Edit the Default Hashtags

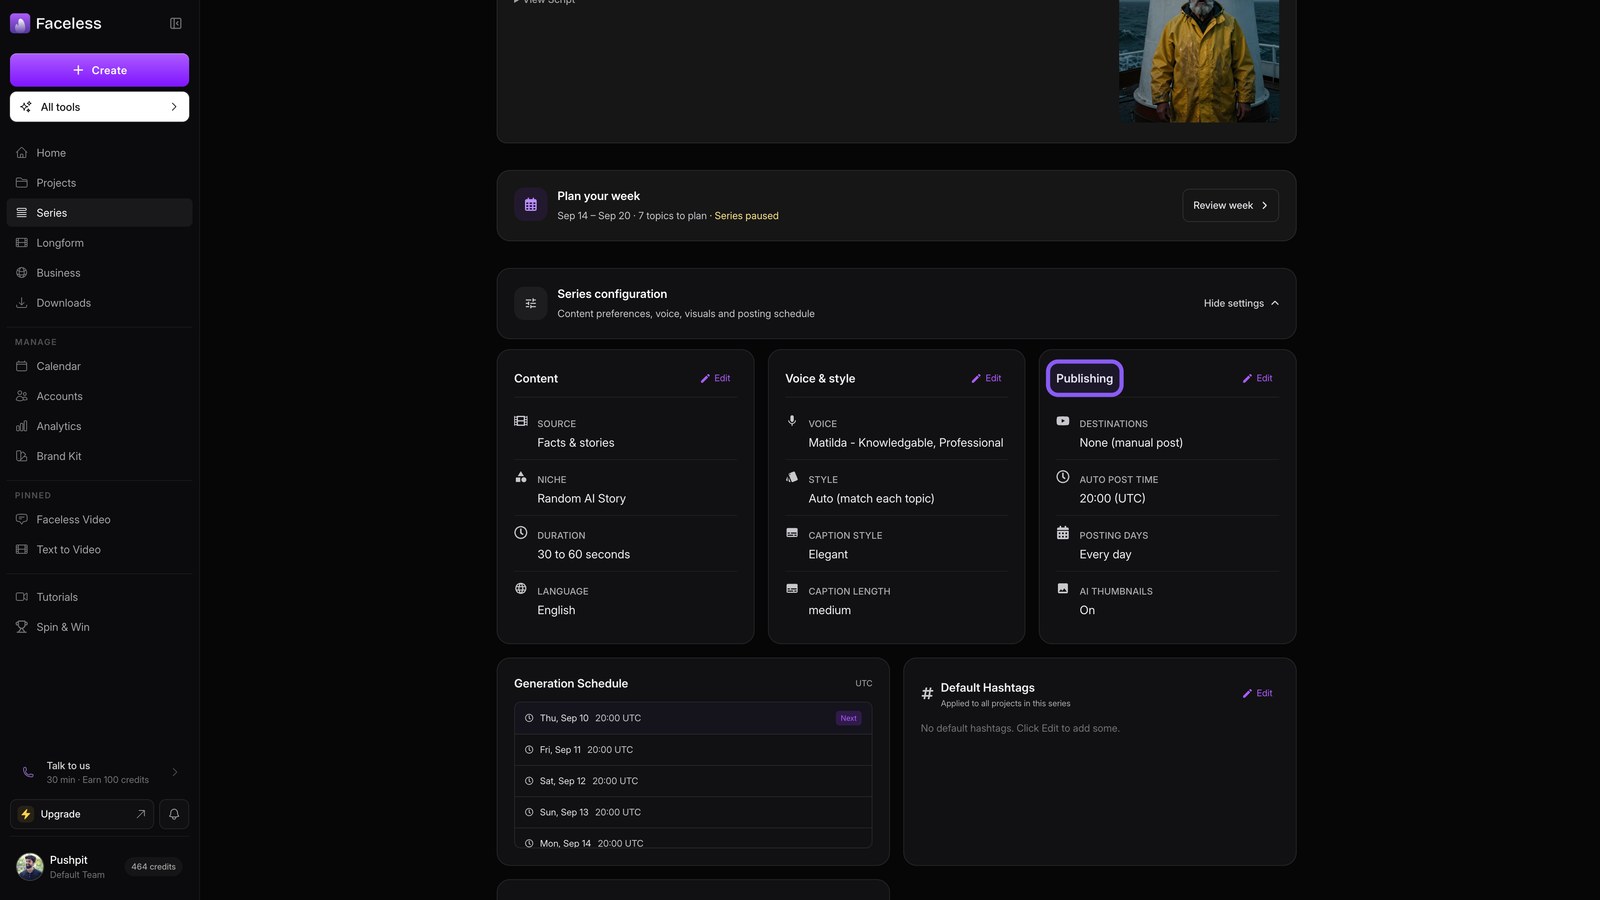pyautogui.click(x=1257, y=693)
